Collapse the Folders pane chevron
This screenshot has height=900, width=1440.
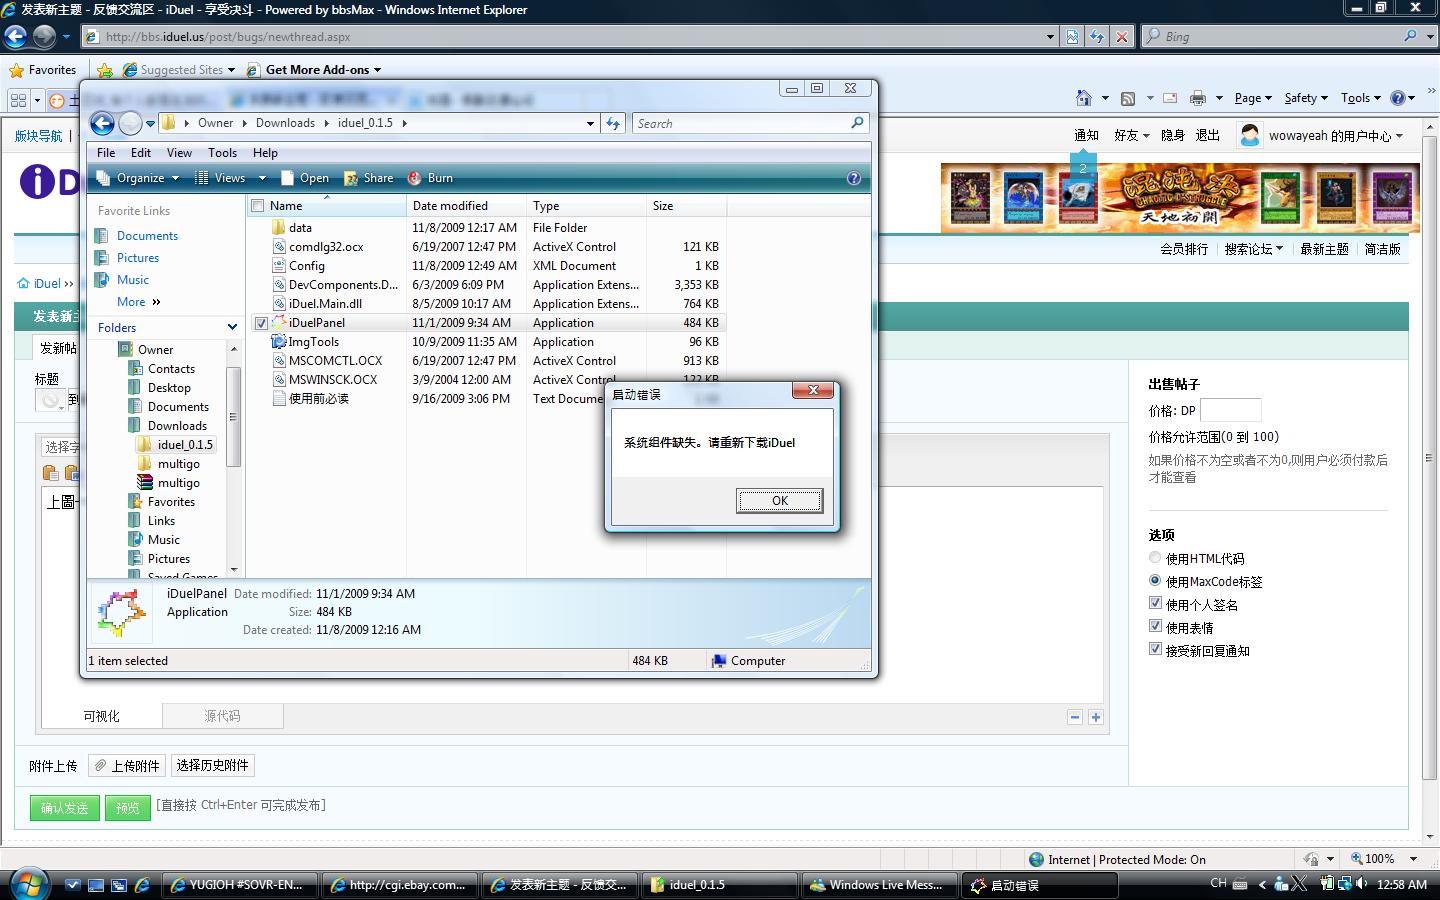pos(232,327)
